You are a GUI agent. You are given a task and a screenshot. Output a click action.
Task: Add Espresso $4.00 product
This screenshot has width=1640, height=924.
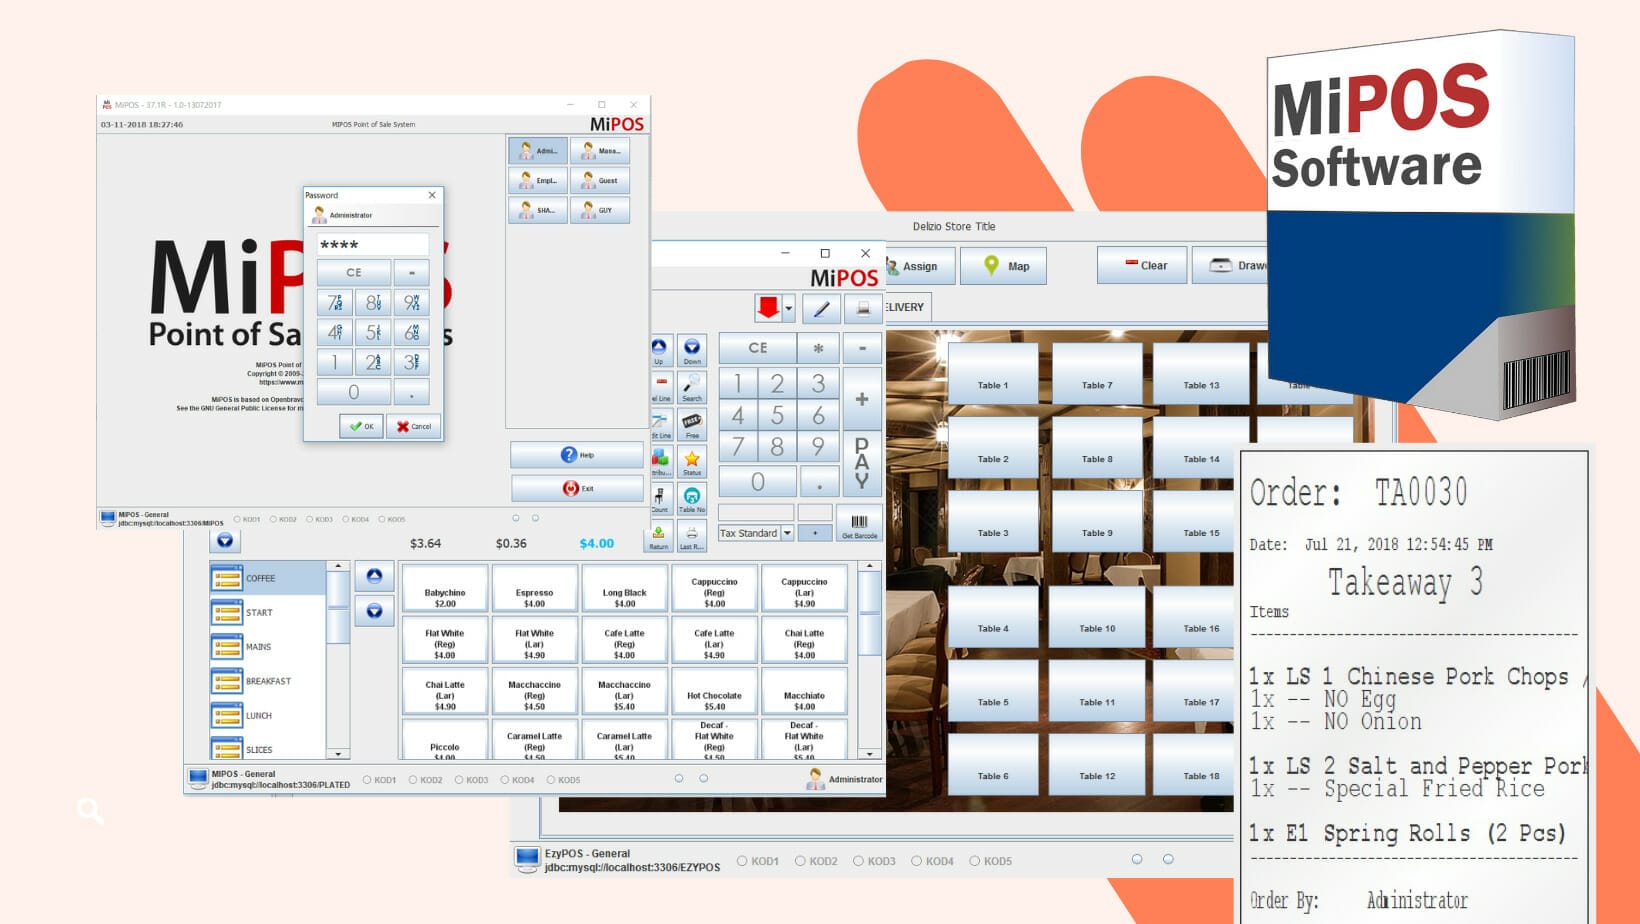[x=534, y=589]
